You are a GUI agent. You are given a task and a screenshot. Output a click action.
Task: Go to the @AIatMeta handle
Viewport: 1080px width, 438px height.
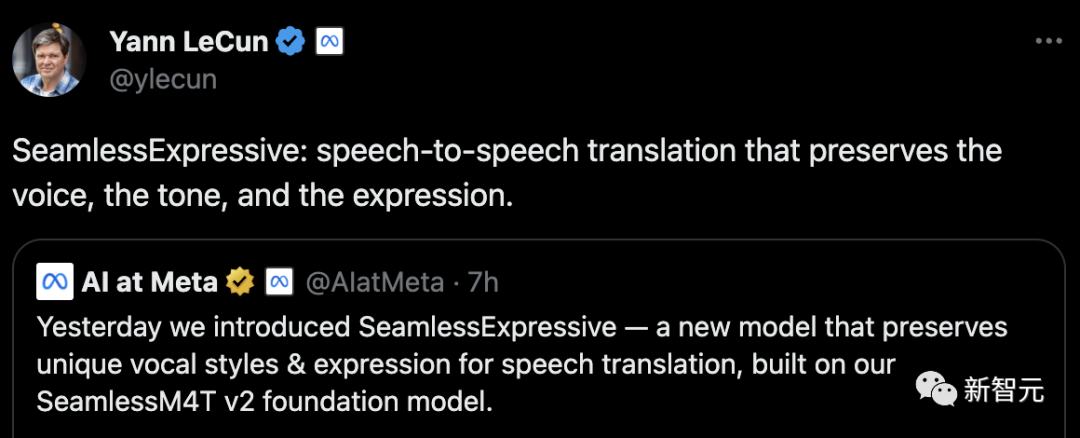point(372,283)
